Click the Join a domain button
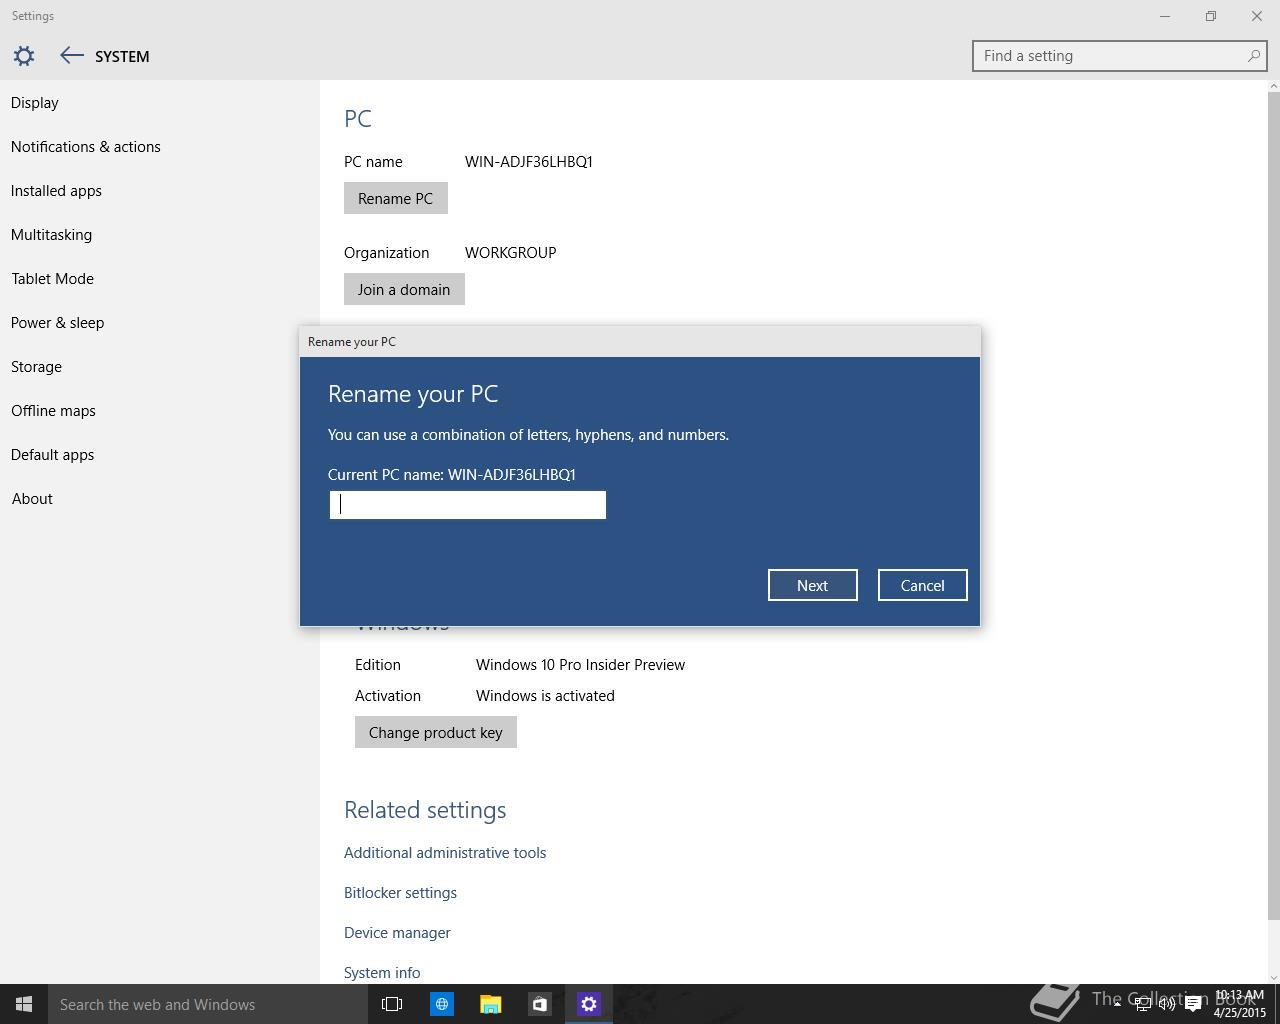 pyautogui.click(x=404, y=289)
